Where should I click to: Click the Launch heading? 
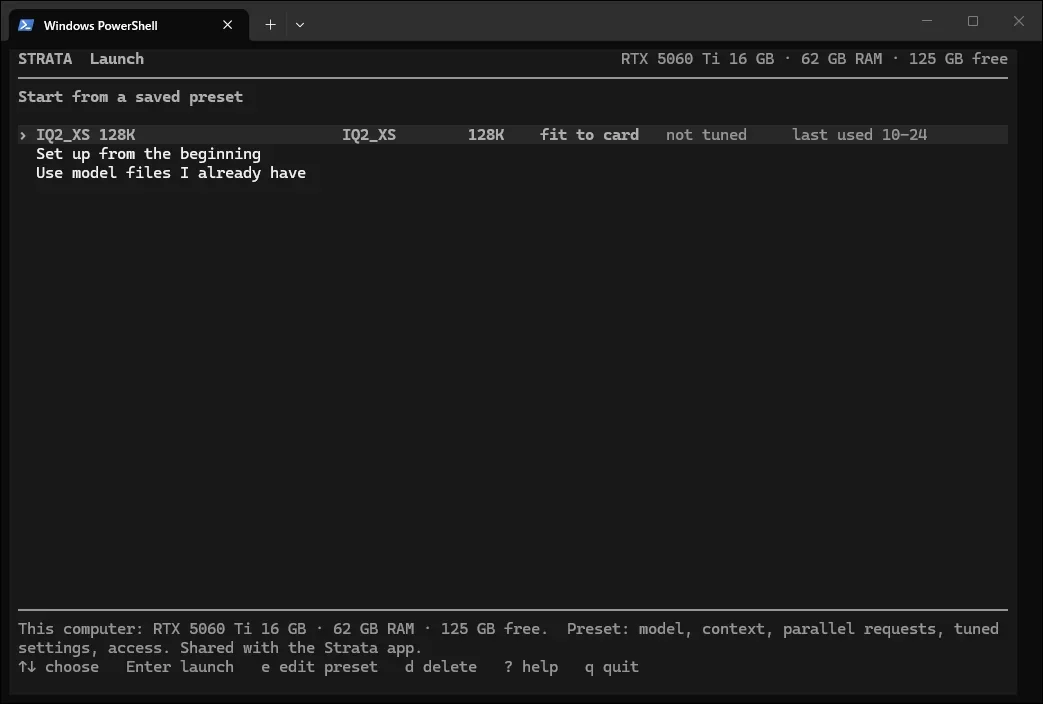(x=116, y=59)
